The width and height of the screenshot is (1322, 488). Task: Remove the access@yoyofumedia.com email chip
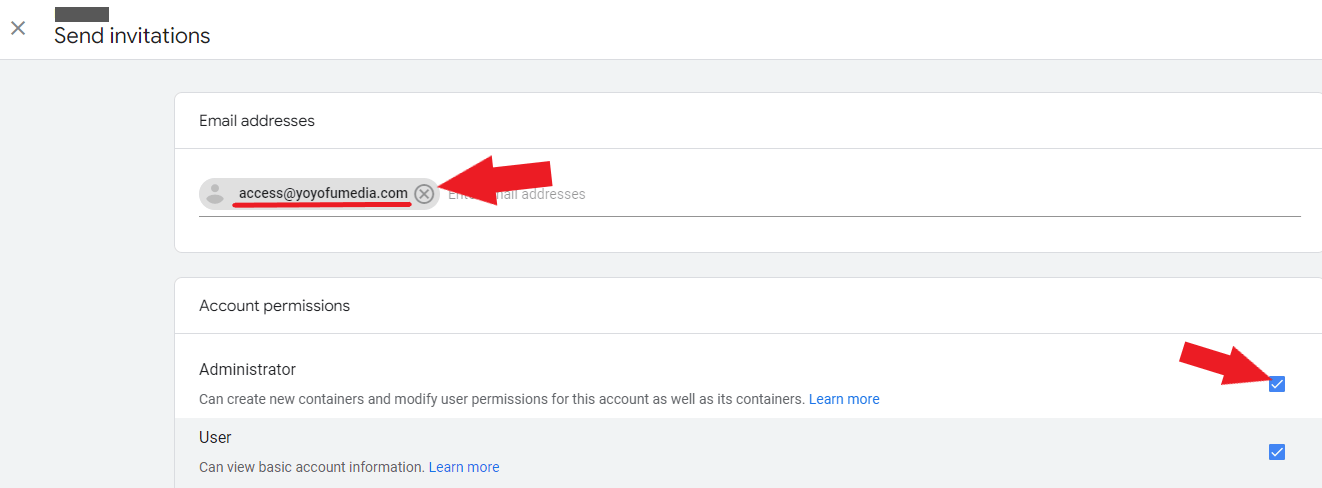[424, 194]
